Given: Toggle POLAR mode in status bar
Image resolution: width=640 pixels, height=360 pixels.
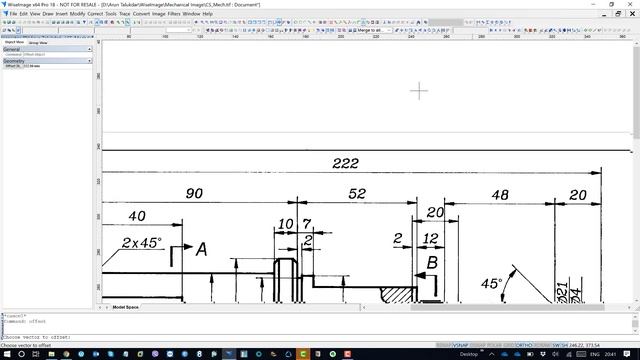Looking at the screenshot, I should tap(494, 345).
